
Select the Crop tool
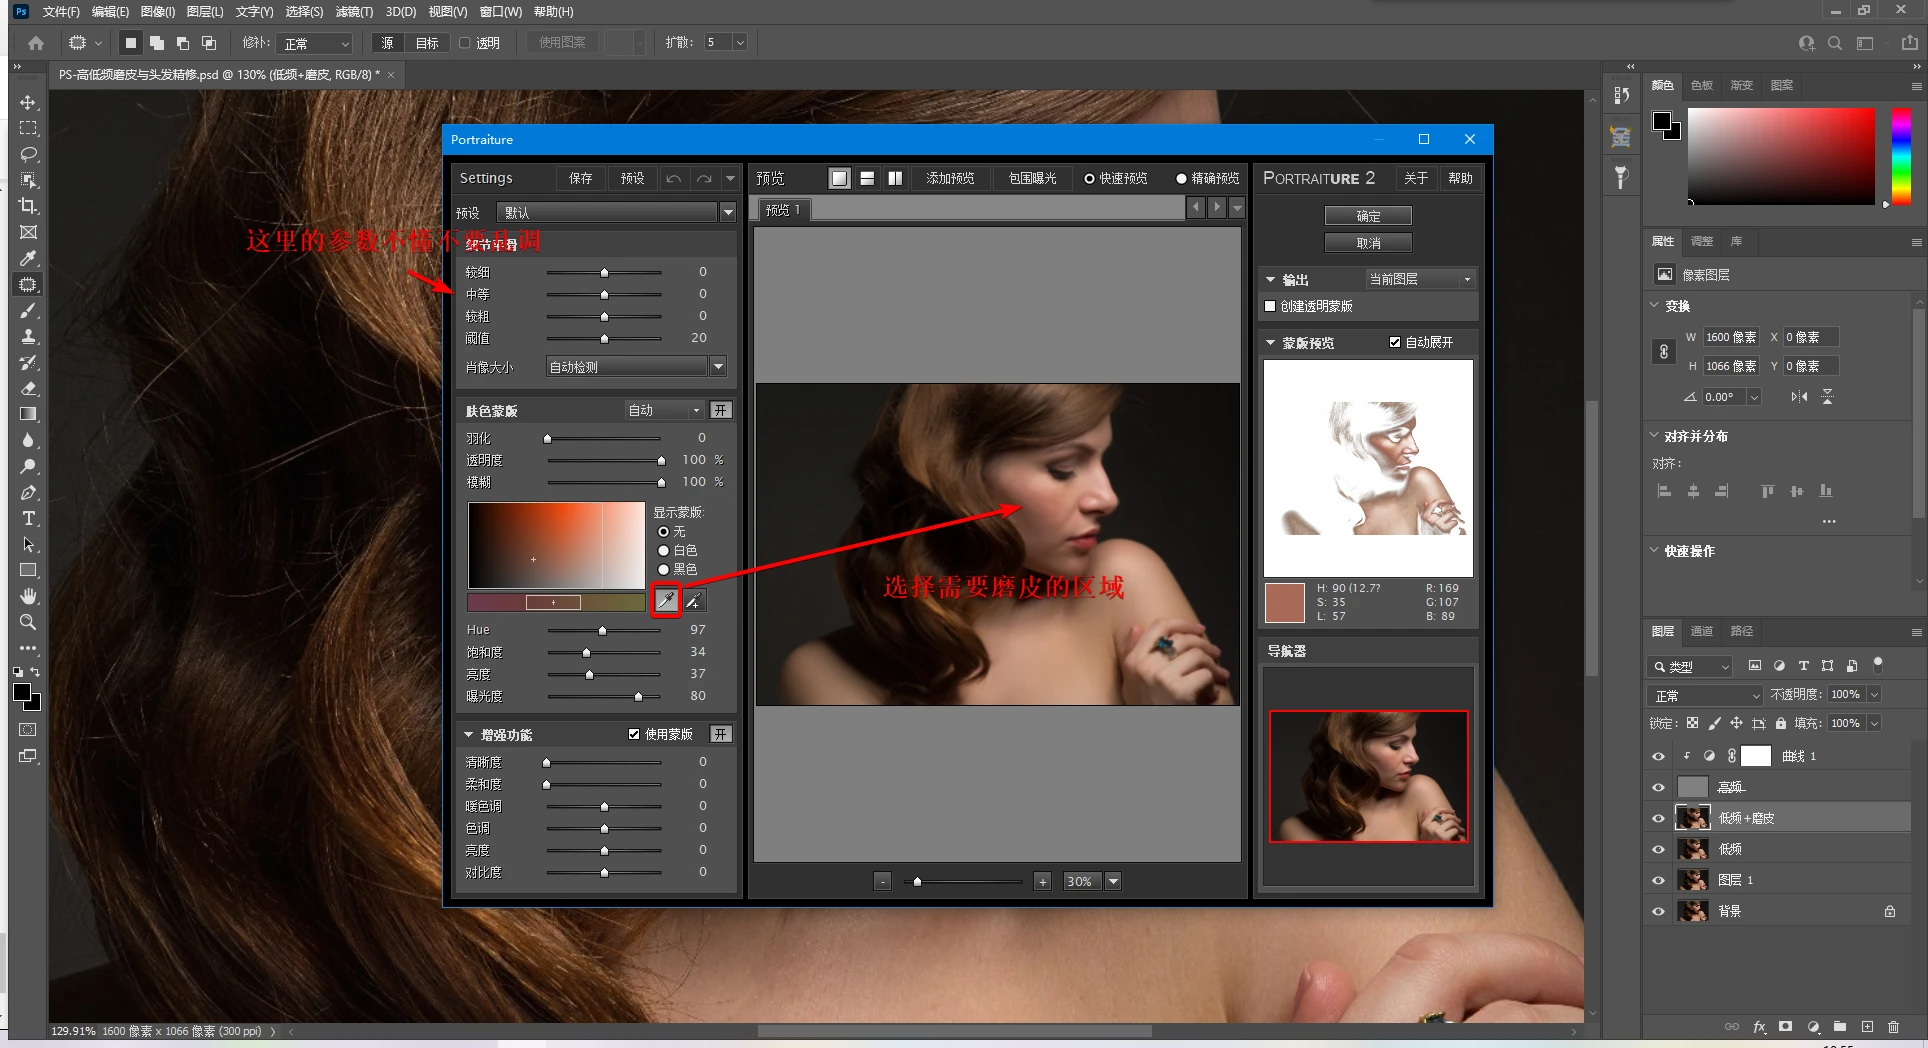tap(28, 206)
